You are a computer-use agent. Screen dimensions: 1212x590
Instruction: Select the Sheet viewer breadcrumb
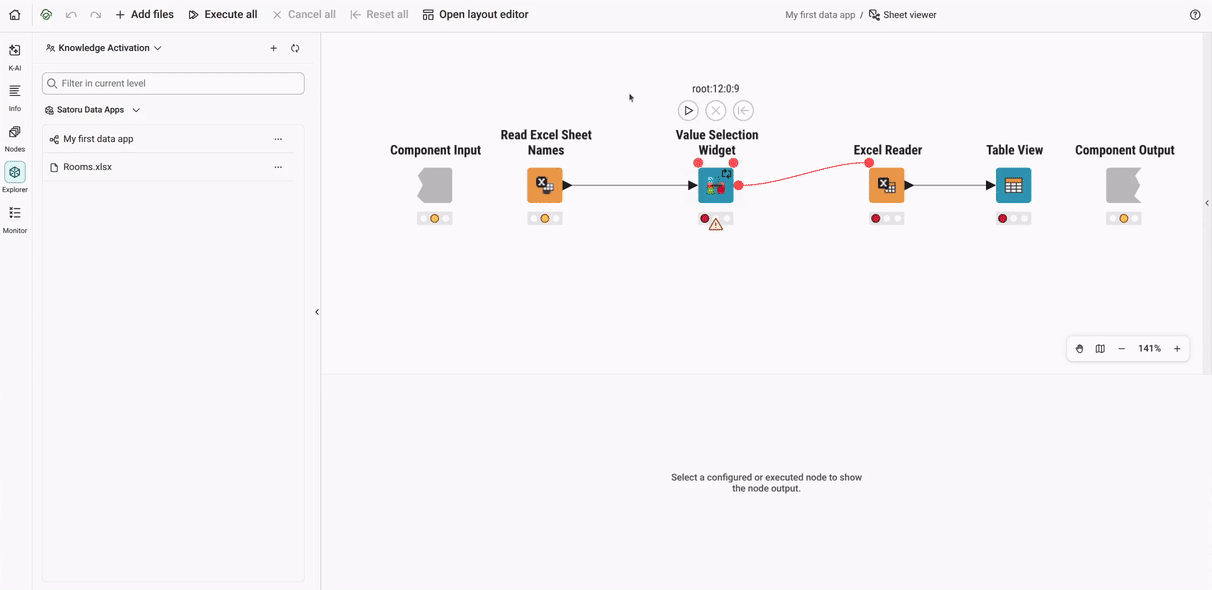tap(902, 15)
